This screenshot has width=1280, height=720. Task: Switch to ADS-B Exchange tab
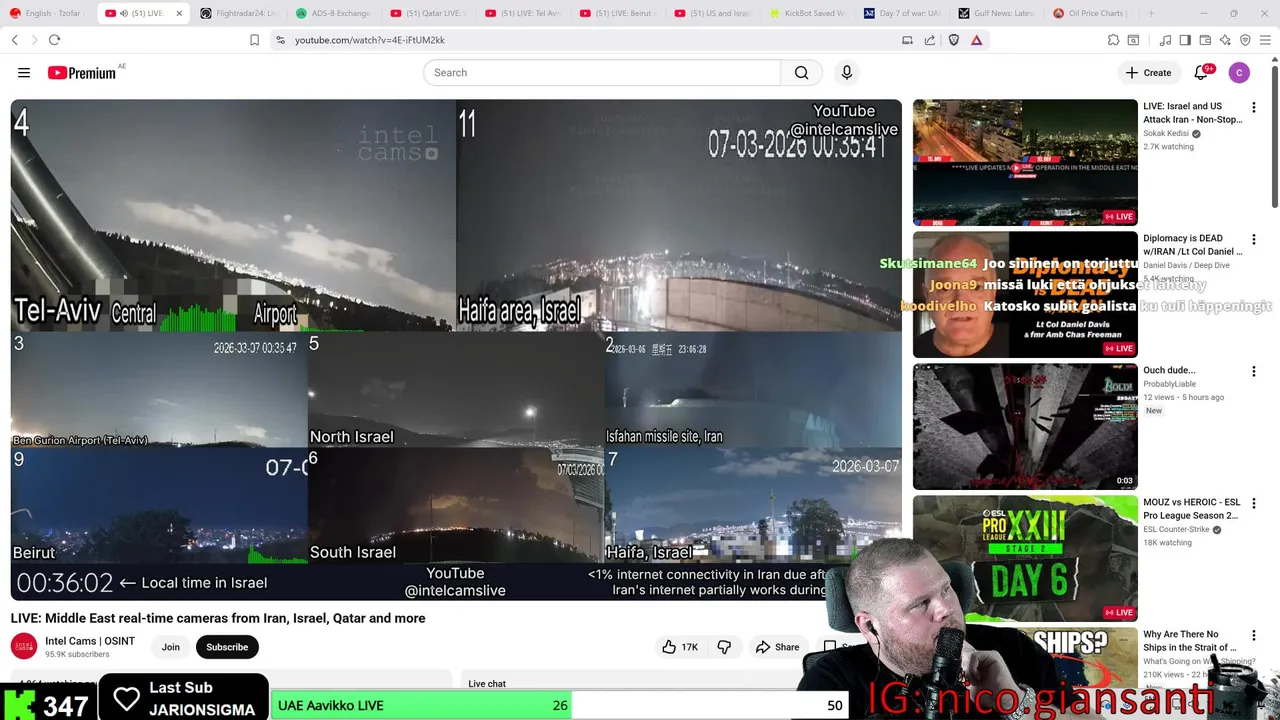[x=334, y=13]
